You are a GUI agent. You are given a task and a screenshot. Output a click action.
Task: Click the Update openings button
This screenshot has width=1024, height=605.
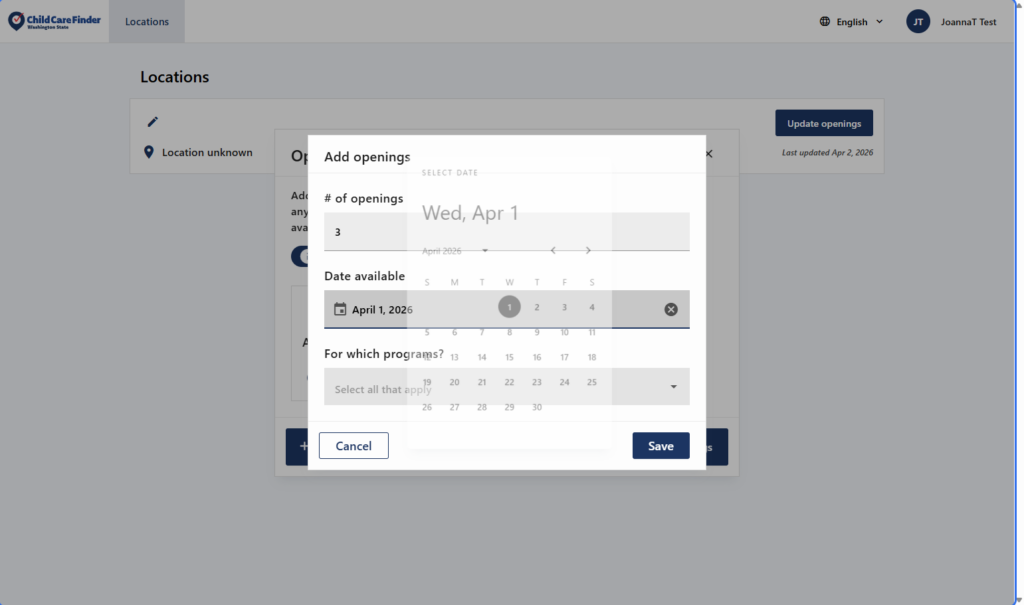823,123
